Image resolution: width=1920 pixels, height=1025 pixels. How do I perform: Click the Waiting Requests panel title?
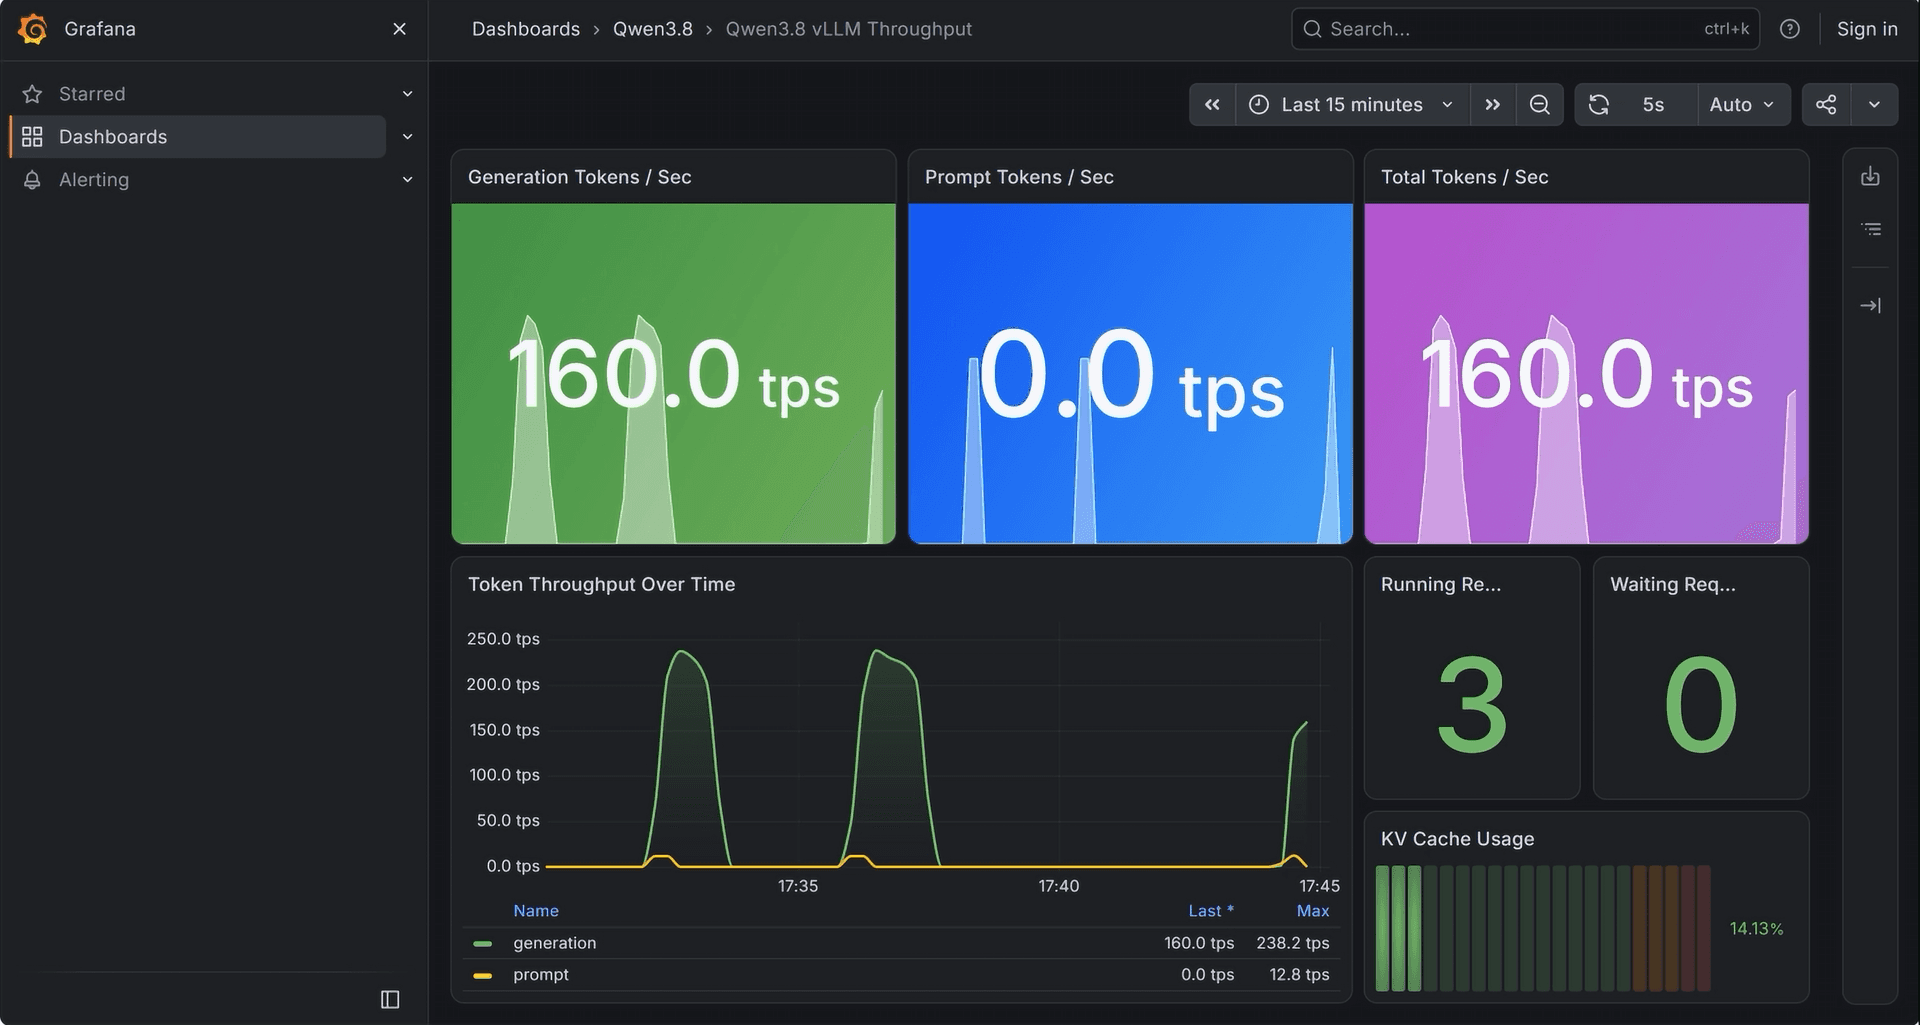click(x=1673, y=584)
